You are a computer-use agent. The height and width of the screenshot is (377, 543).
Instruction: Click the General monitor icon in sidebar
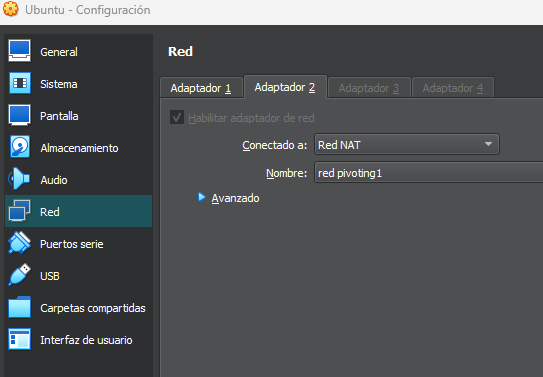point(19,51)
